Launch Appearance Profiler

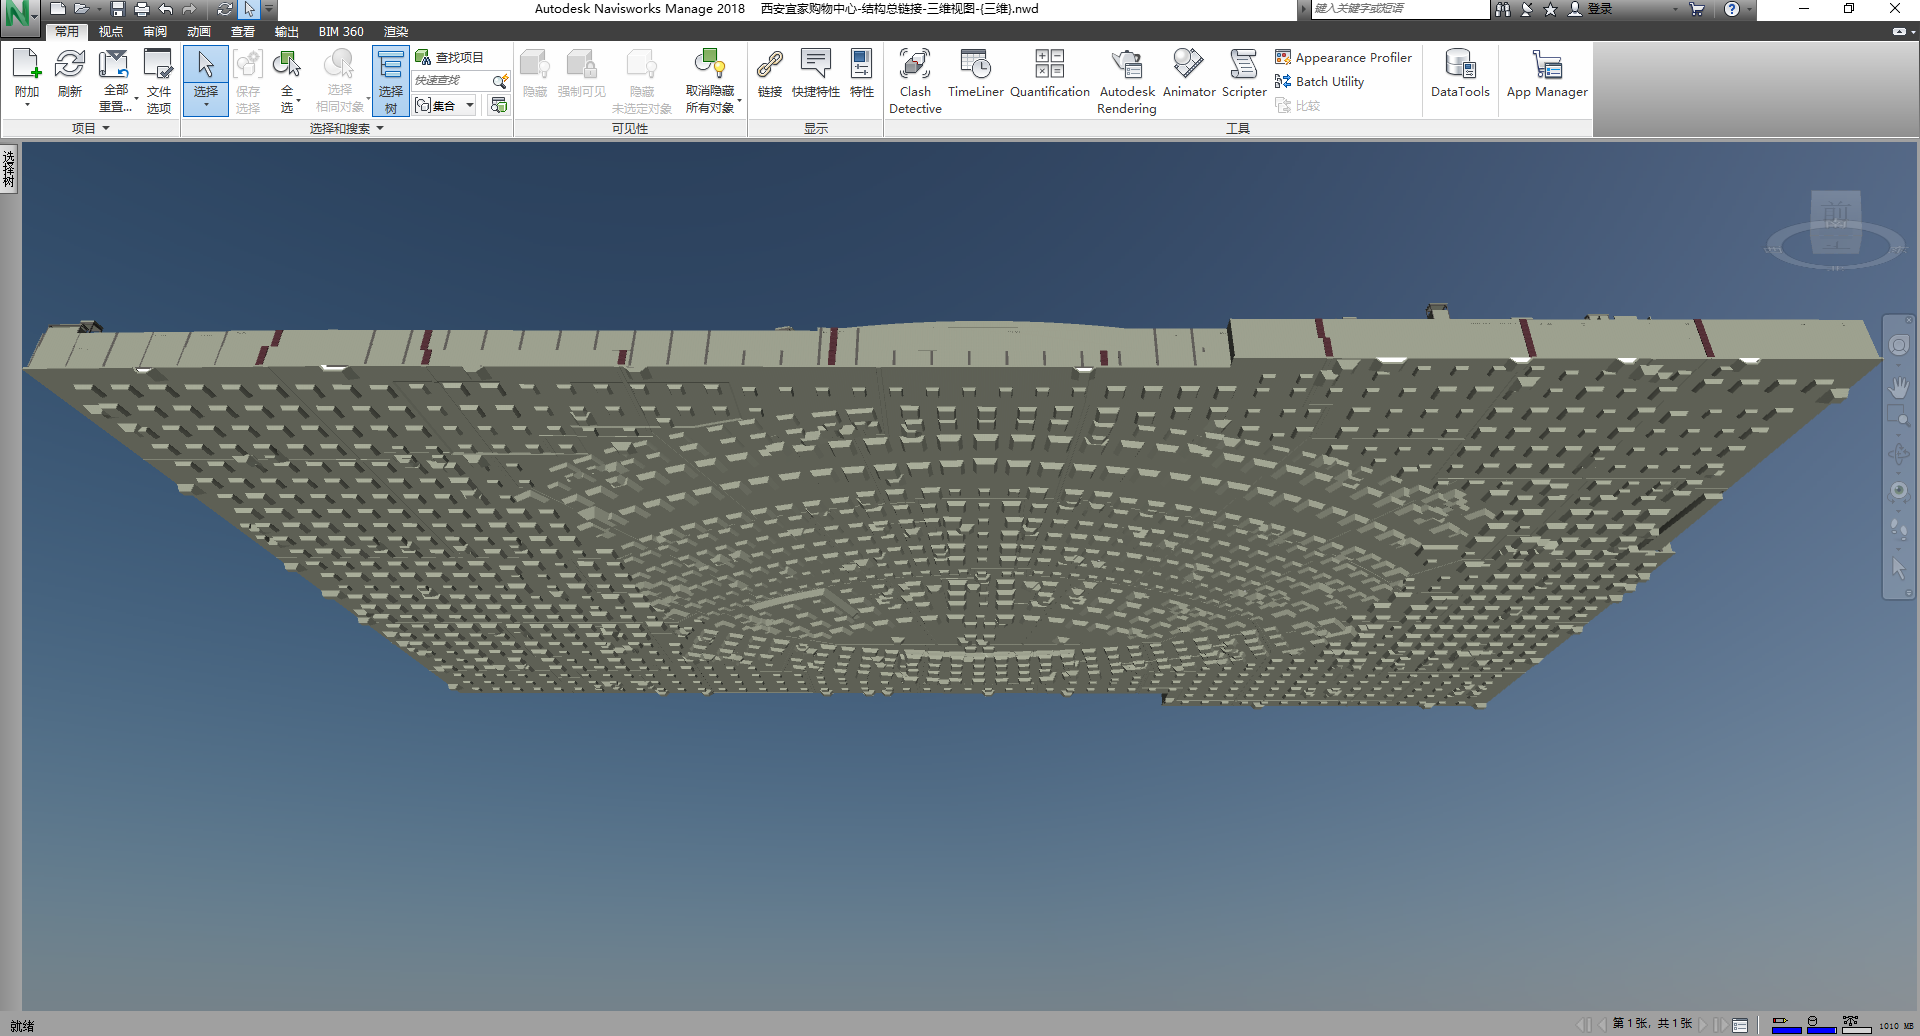point(1343,57)
